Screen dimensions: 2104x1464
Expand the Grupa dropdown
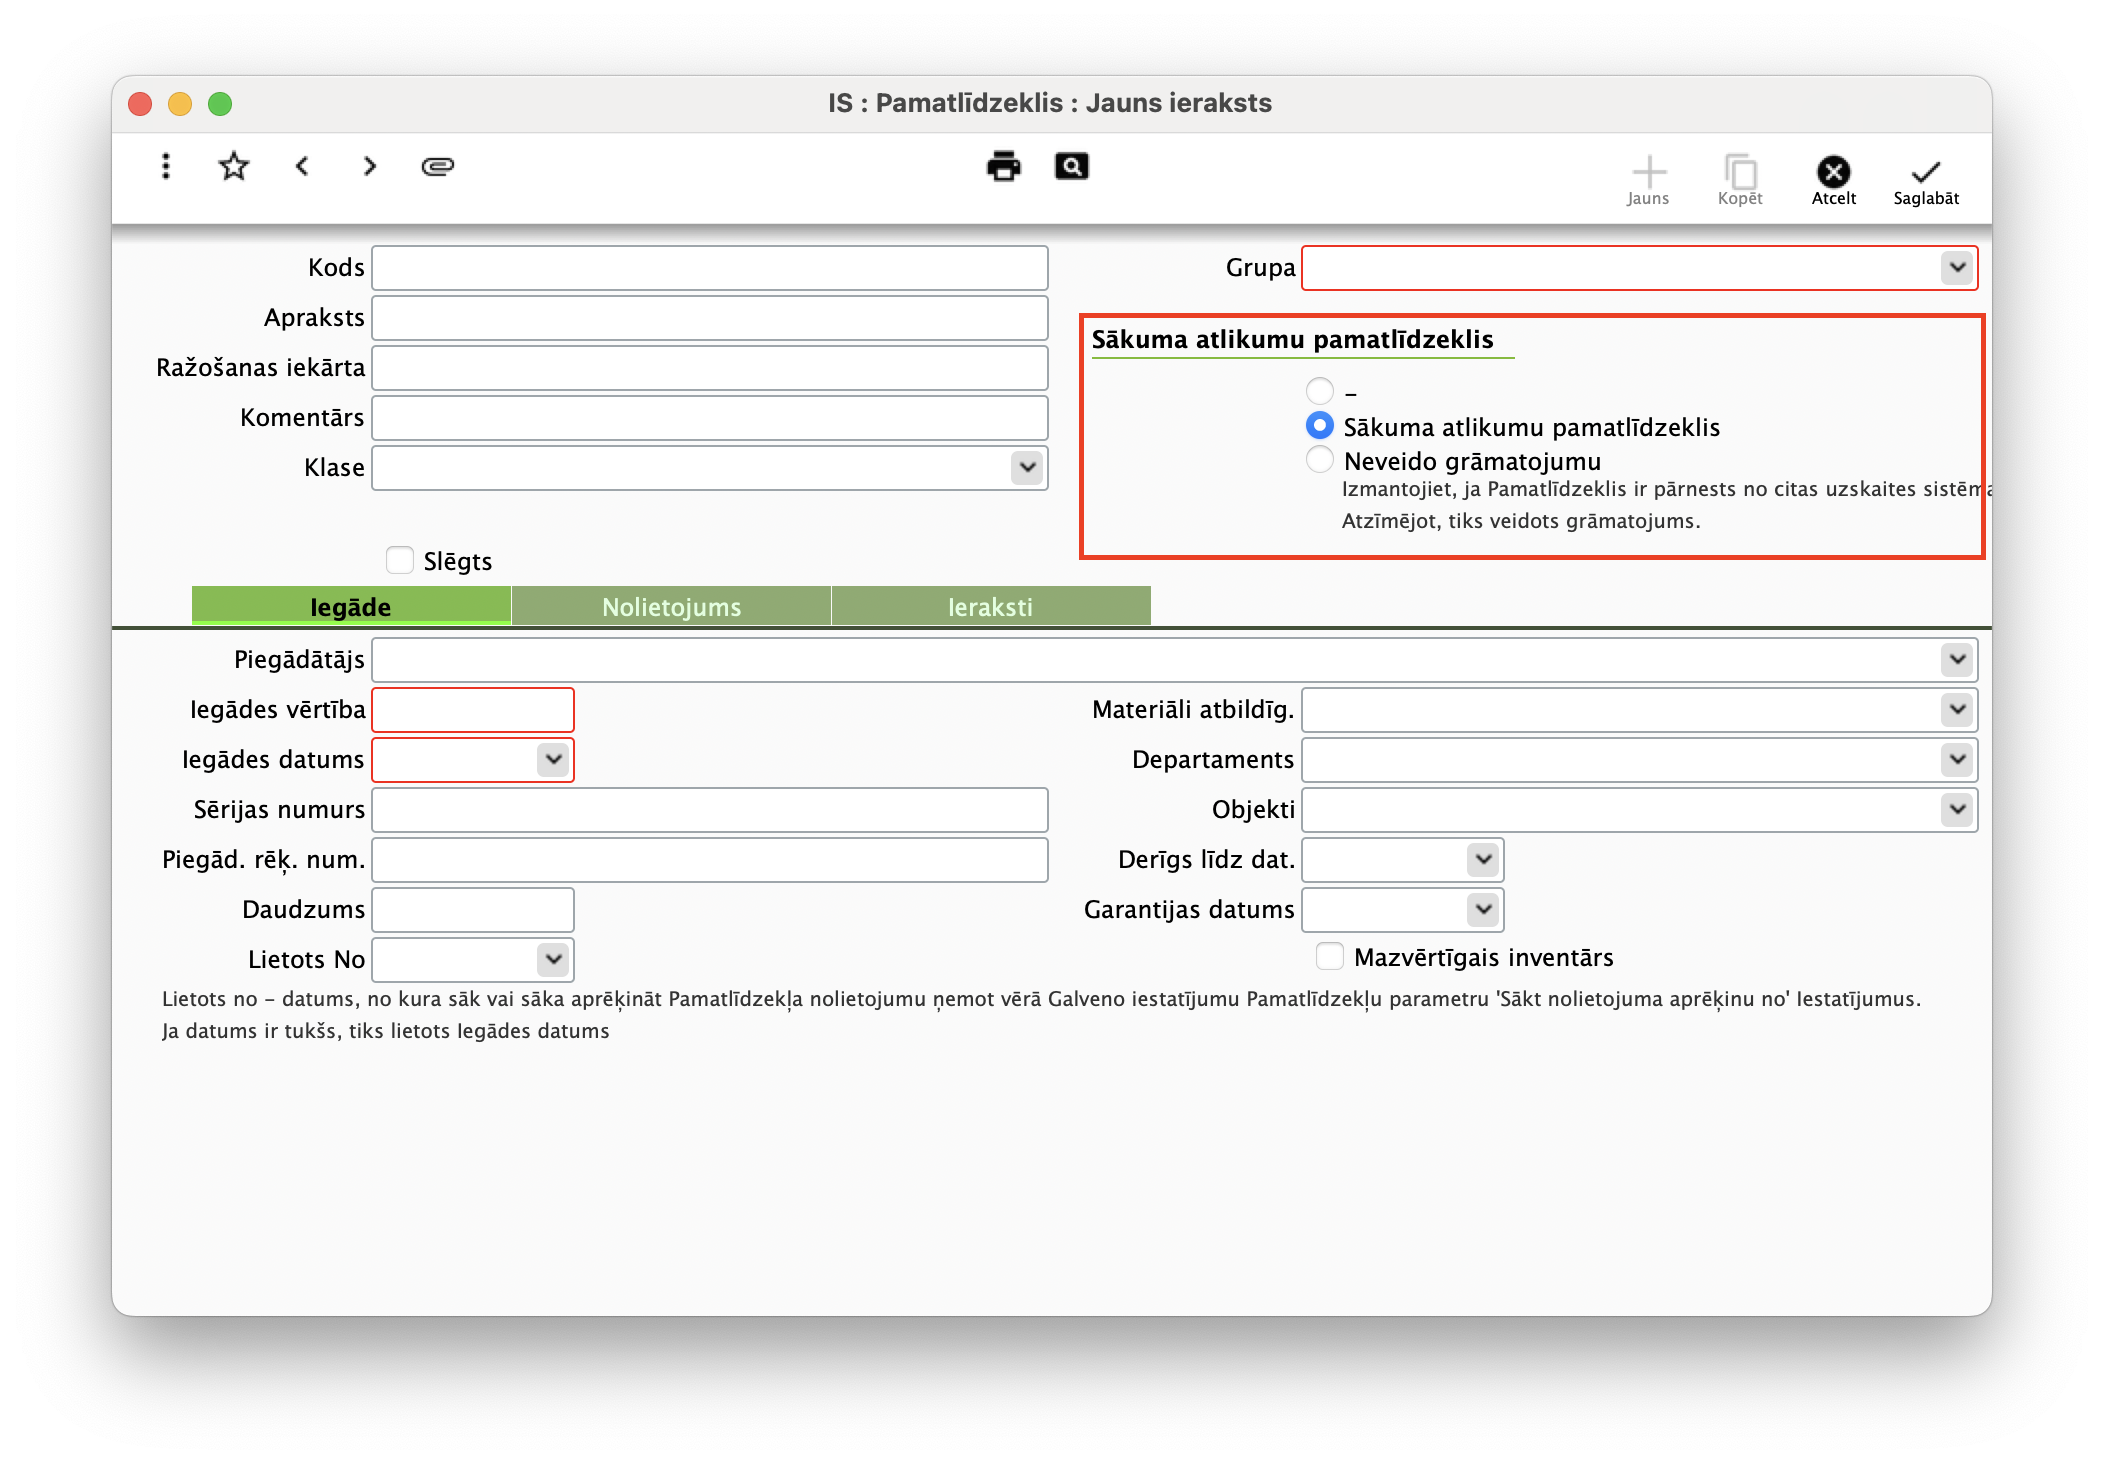1957,268
